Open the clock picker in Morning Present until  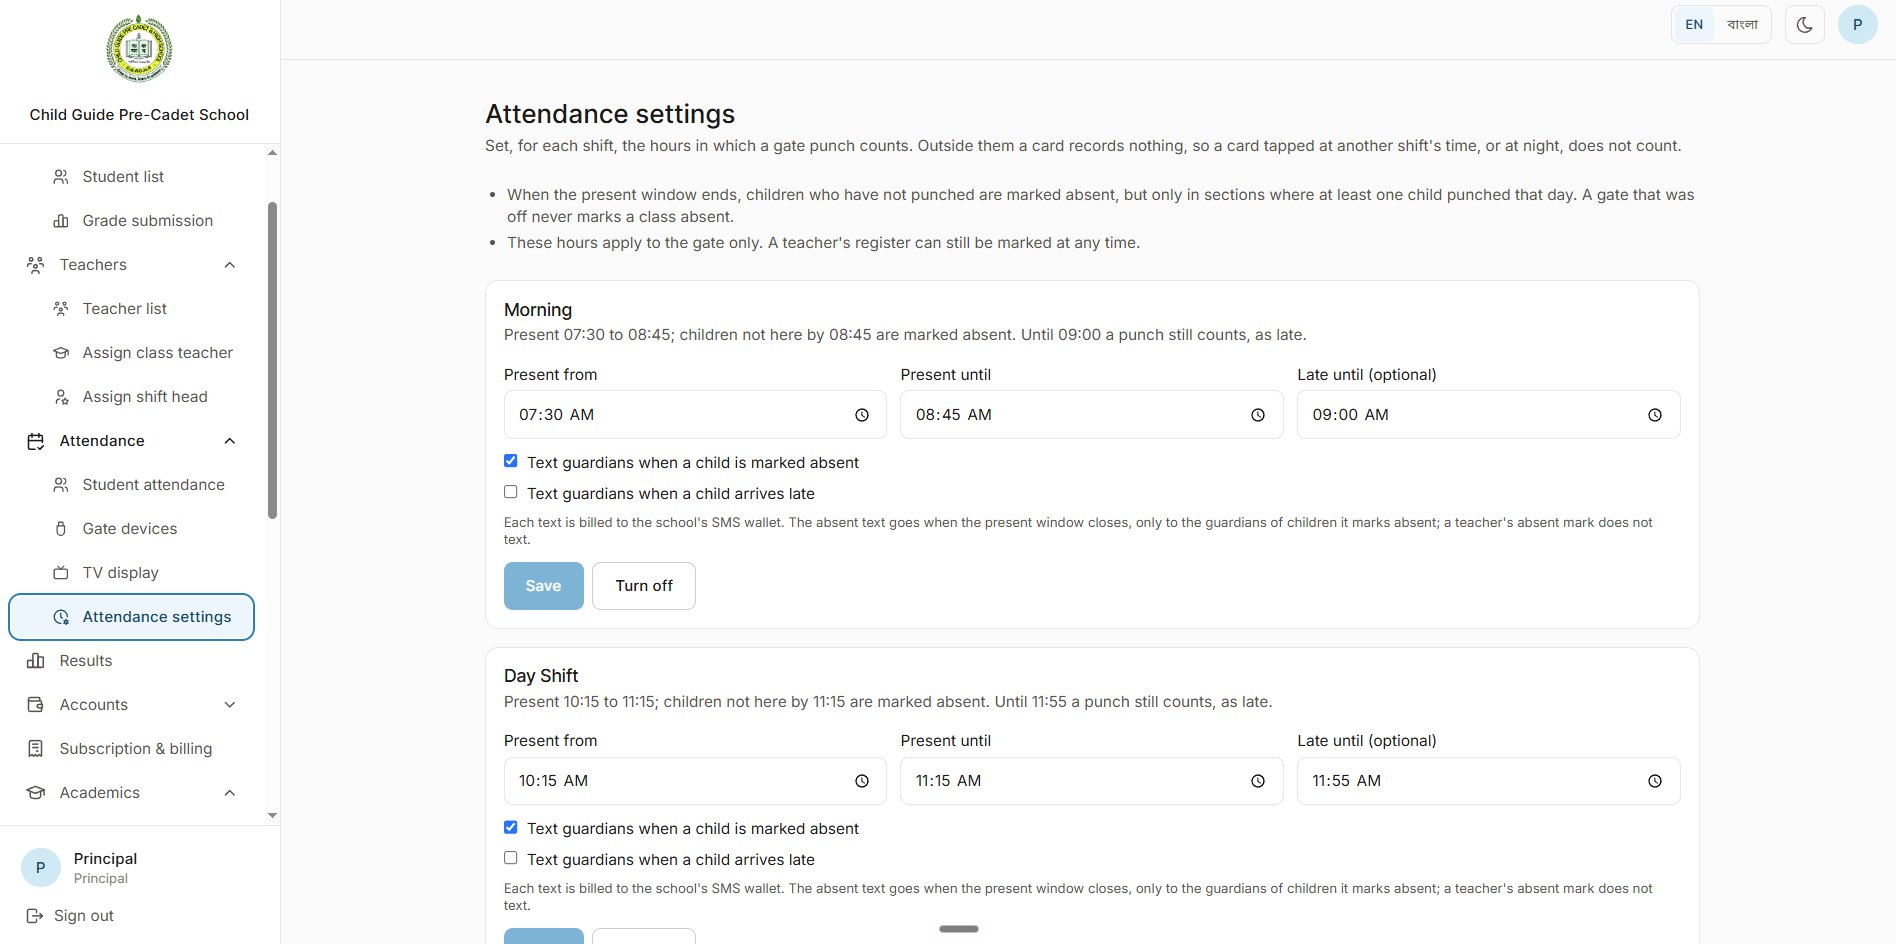point(1257,415)
